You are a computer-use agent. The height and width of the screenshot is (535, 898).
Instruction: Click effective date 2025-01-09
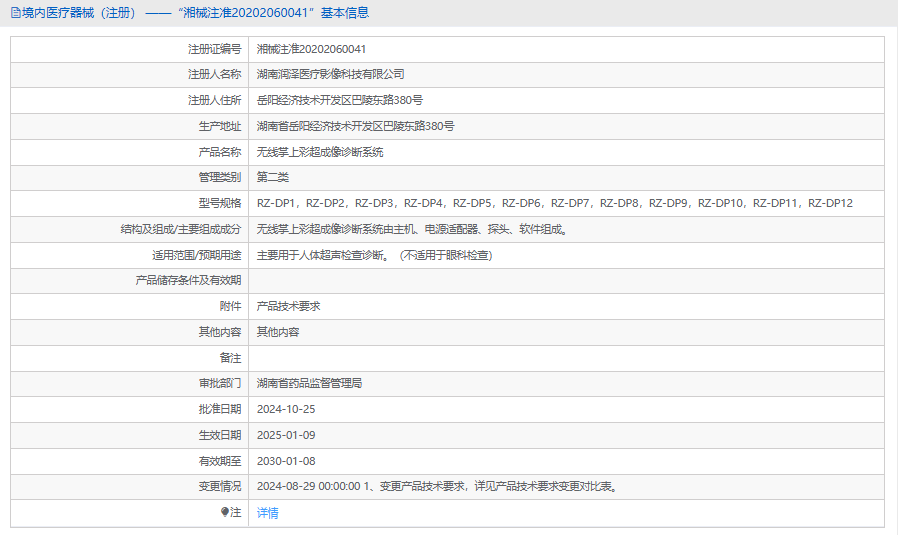click(x=286, y=435)
